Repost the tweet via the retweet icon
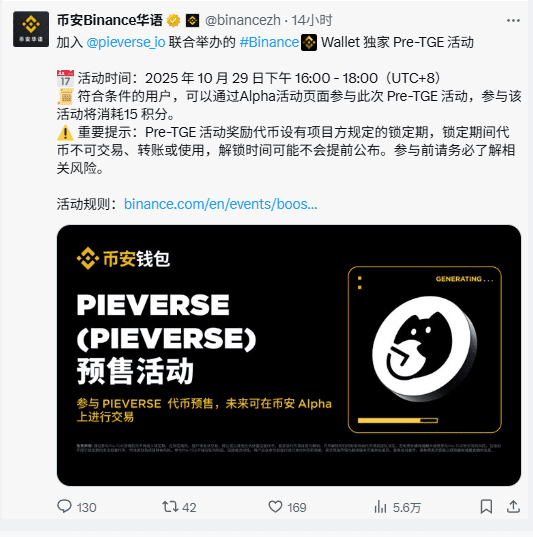Viewport: 533px width, 537px height. click(170, 507)
